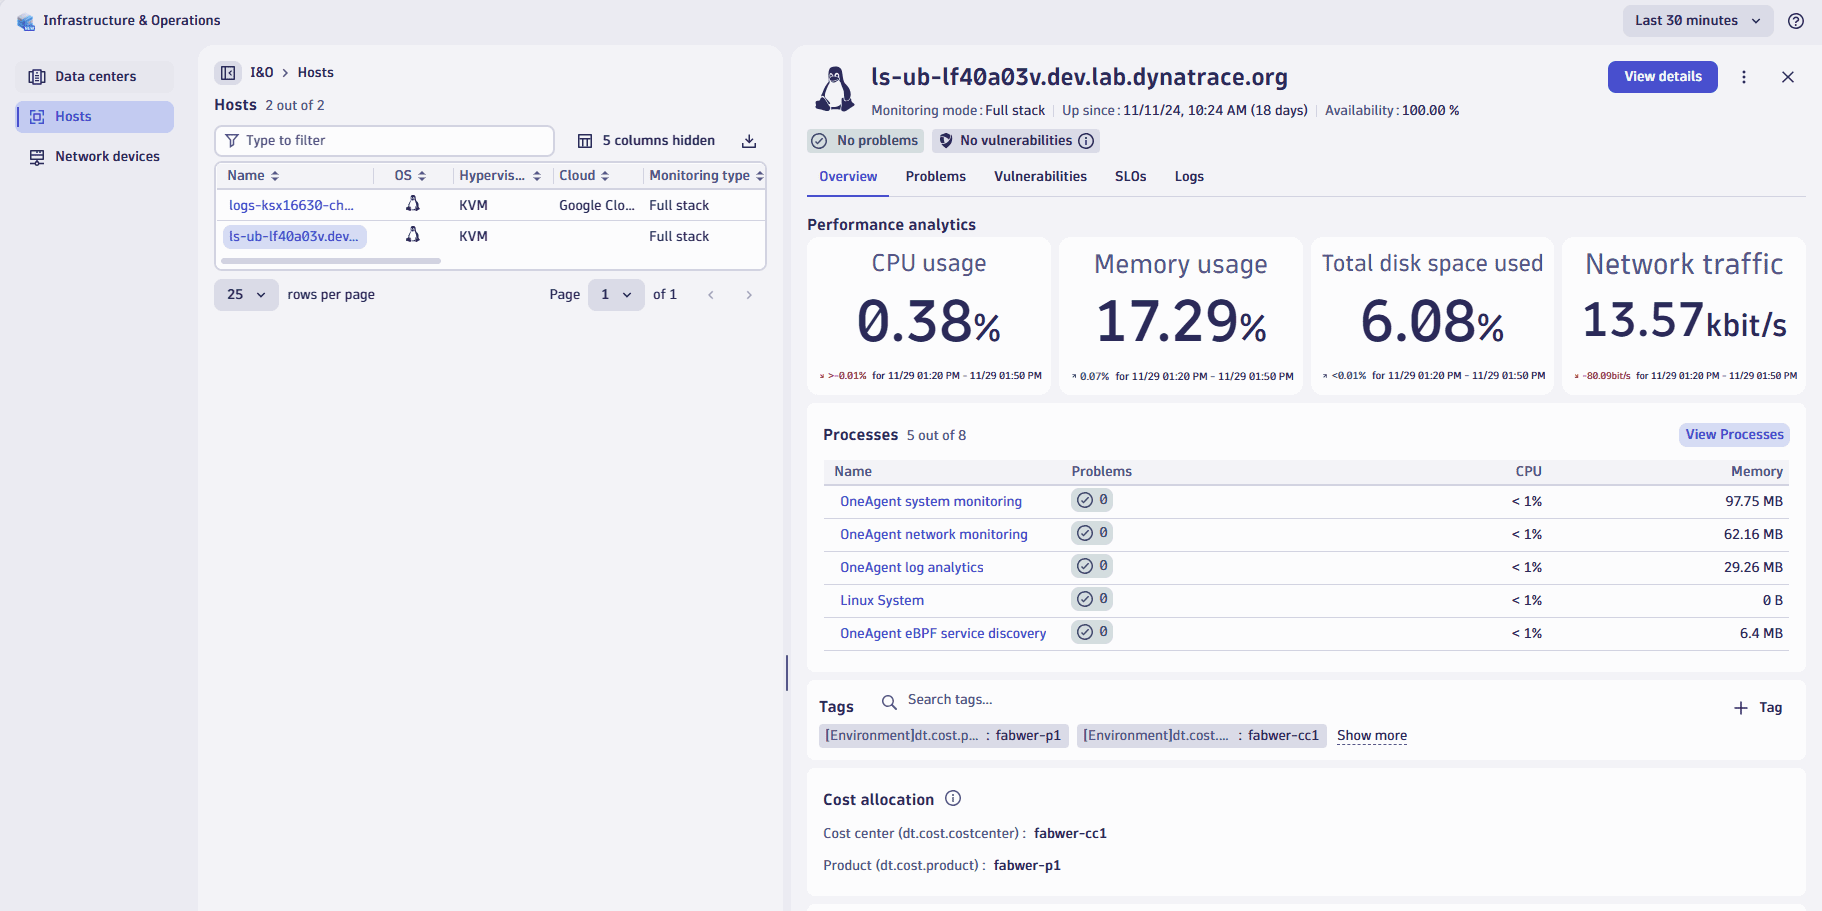Image resolution: width=1822 pixels, height=911 pixels.
Task: Expand tags with Show more
Action: click(1372, 736)
